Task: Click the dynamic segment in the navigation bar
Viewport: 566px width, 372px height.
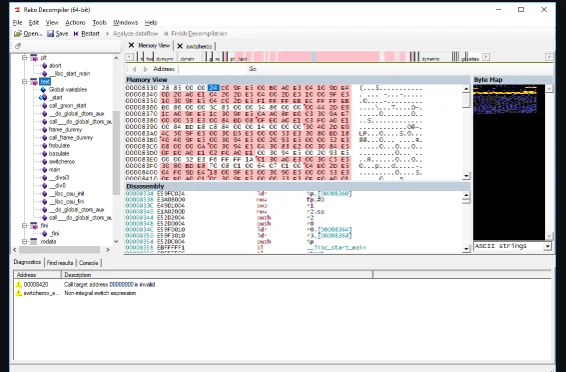Action: click(x=430, y=58)
